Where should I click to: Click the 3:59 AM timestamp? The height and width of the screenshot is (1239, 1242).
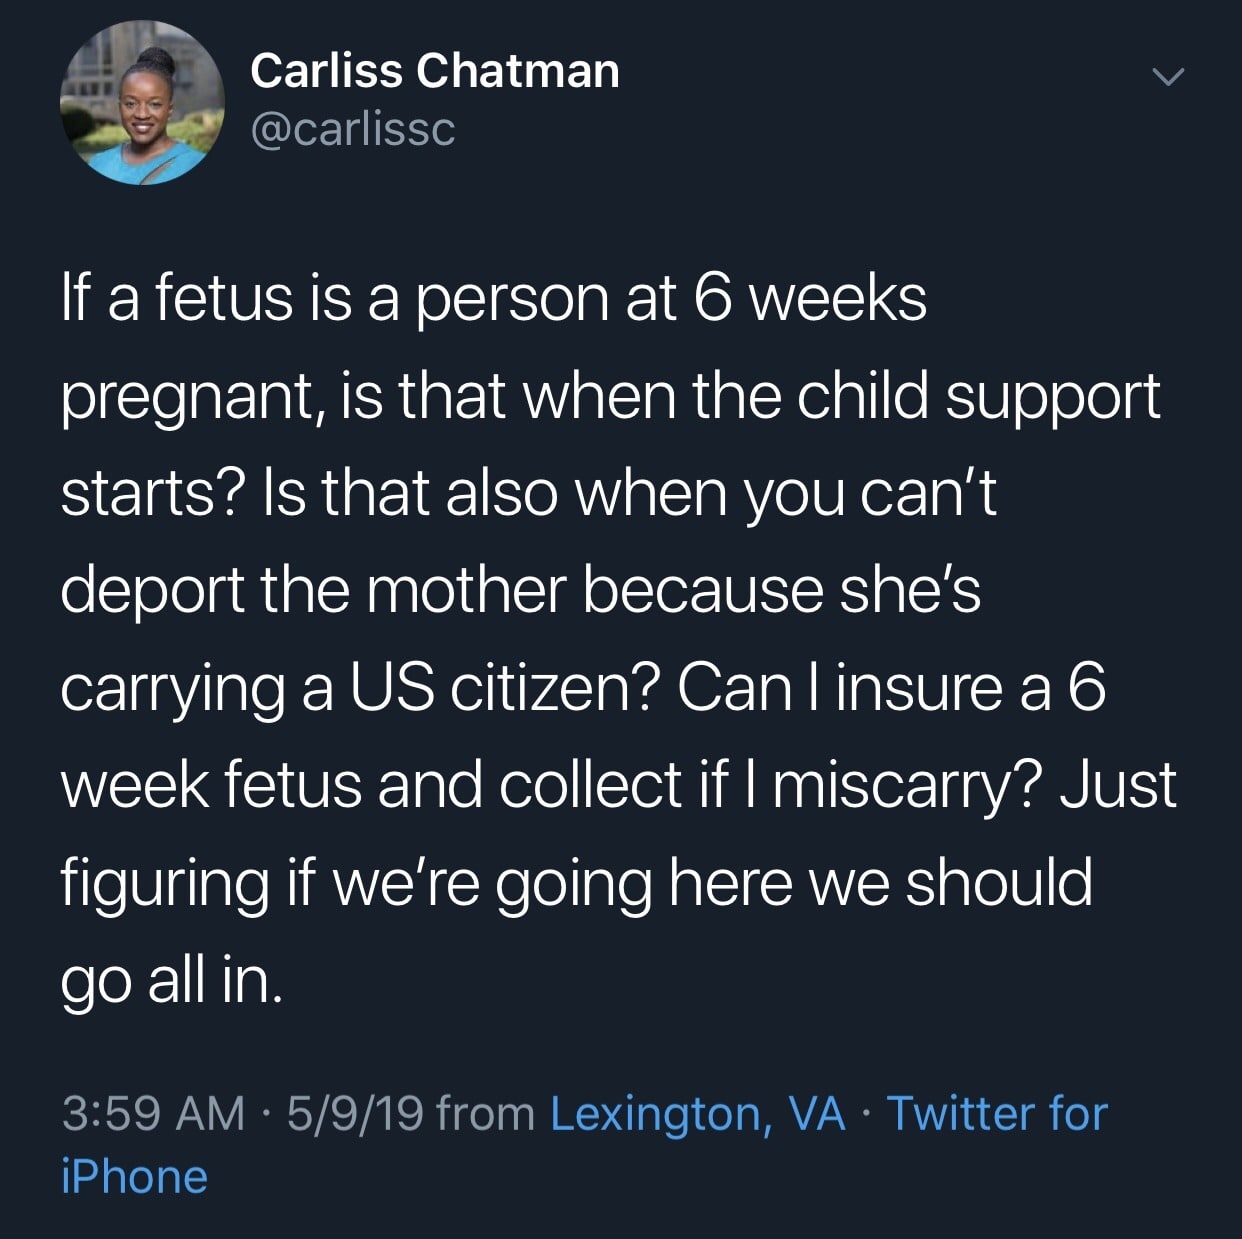[153, 1113]
